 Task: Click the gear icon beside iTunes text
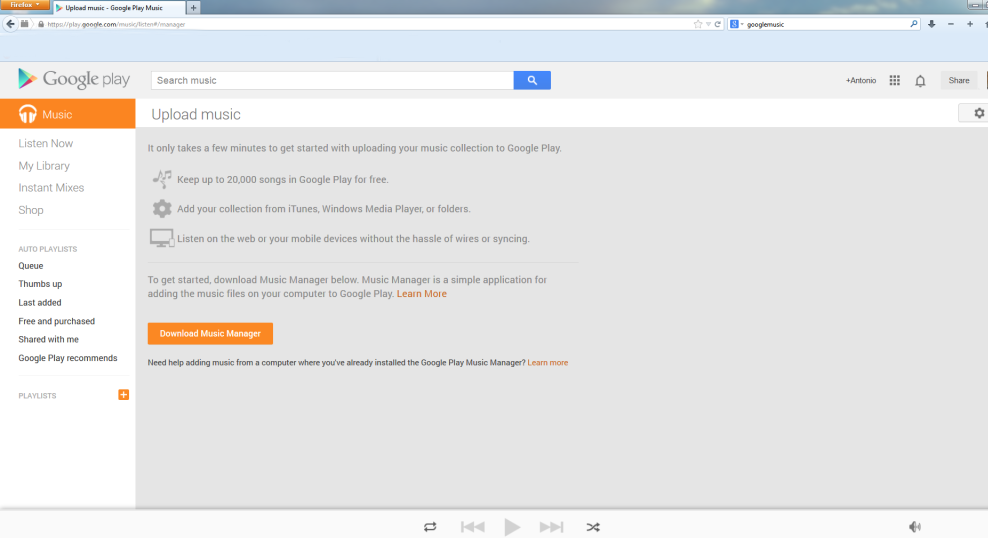click(x=162, y=209)
